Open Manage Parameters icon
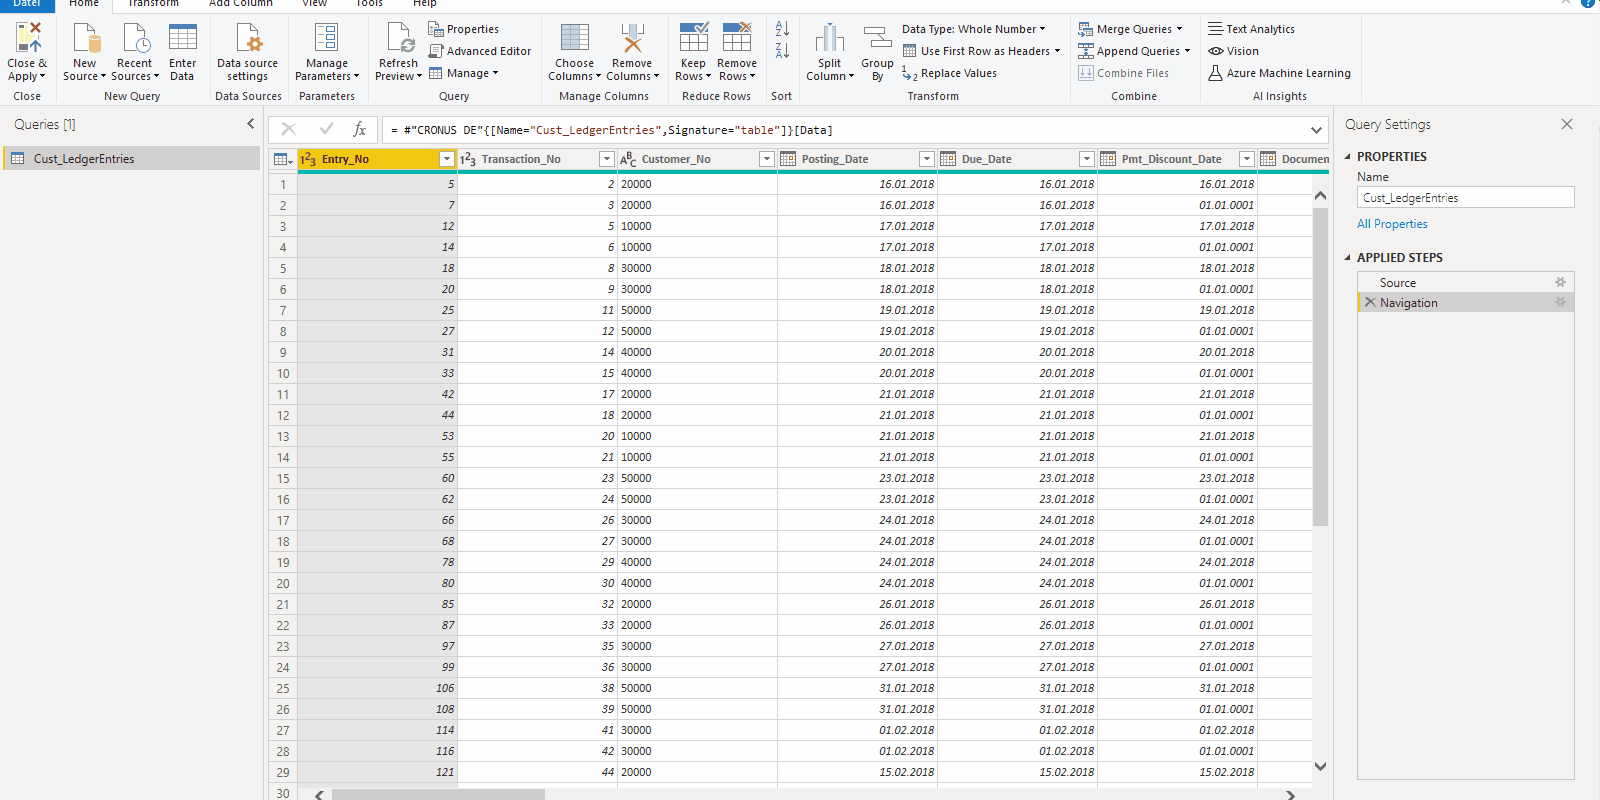The width and height of the screenshot is (1600, 800). tap(326, 37)
